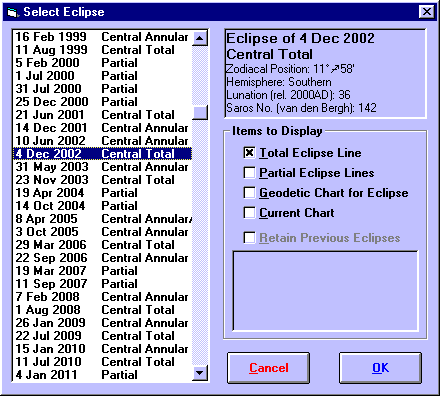Select the 10 Jun 2002 Central Annular eclipse

pos(102,141)
